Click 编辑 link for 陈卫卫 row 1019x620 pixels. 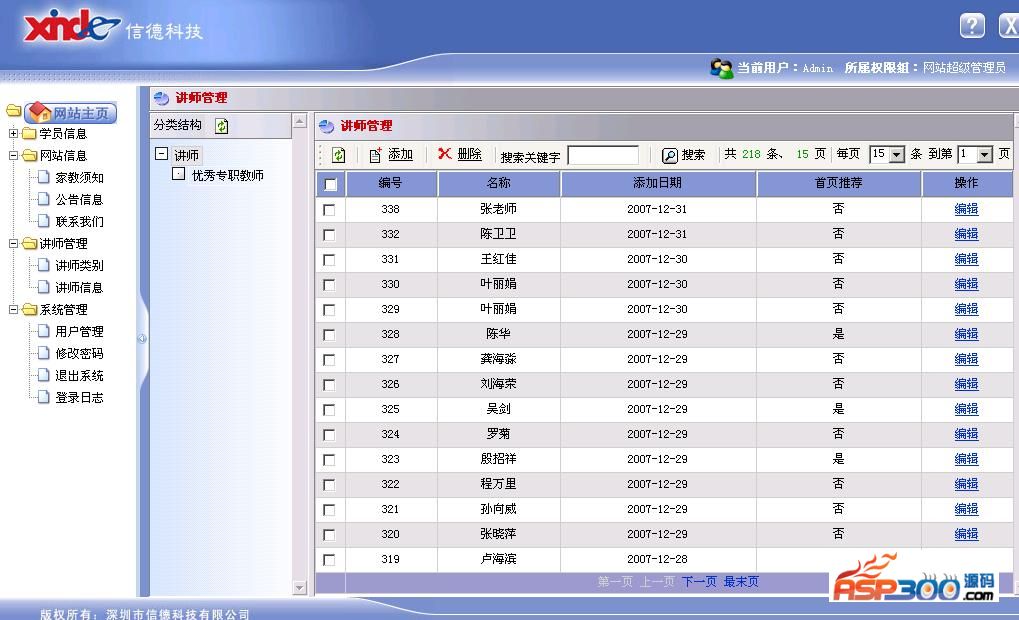(x=966, y=234)
